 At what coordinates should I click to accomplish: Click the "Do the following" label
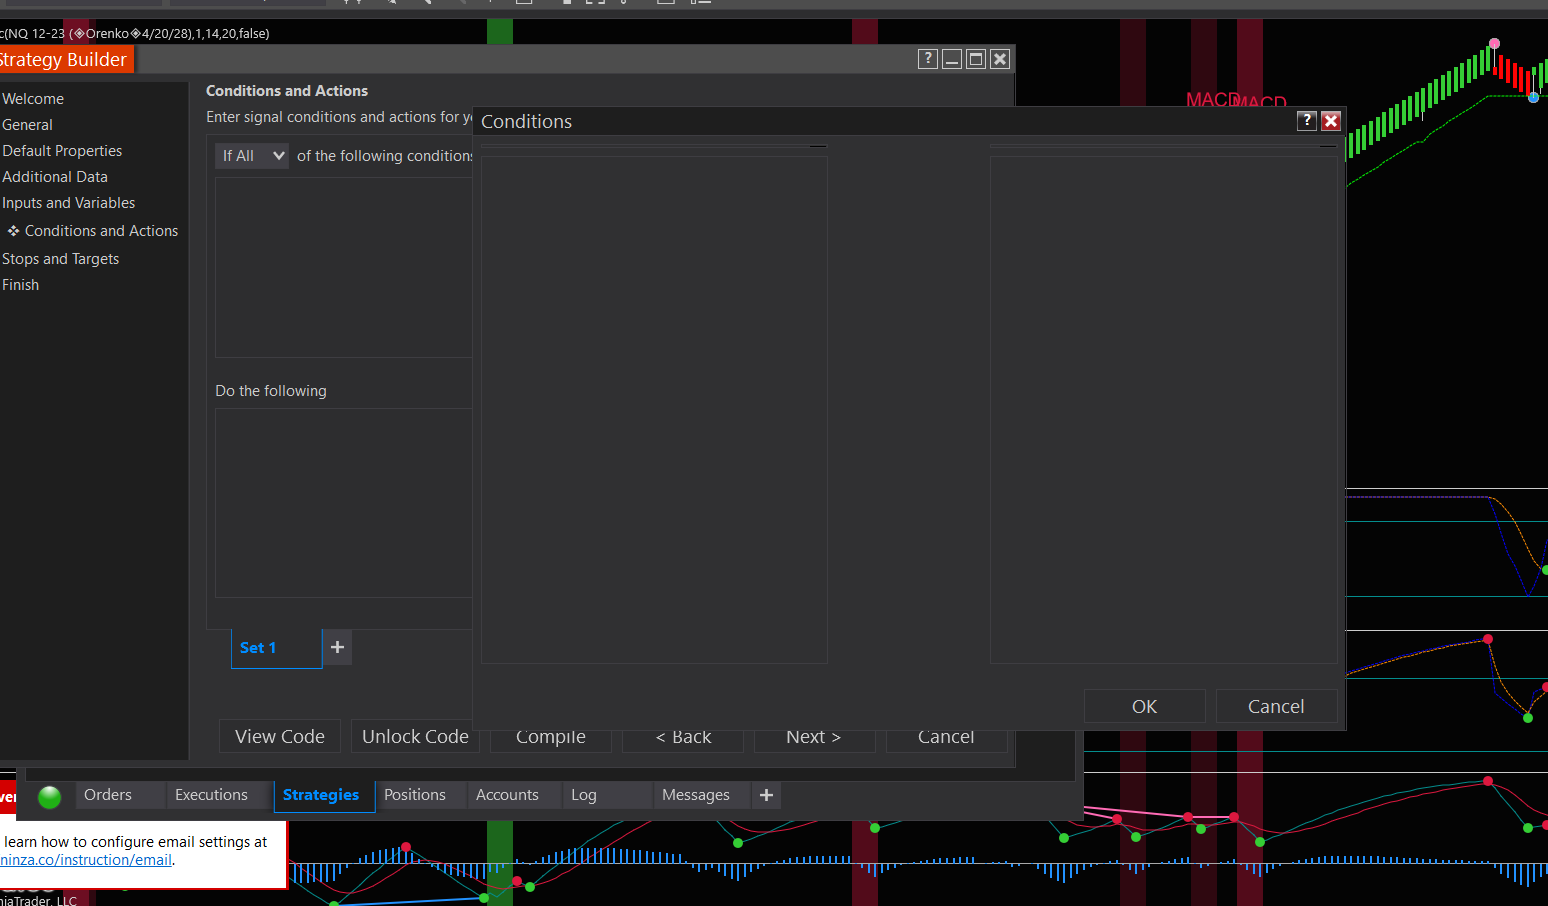click(x=271, y=391)
